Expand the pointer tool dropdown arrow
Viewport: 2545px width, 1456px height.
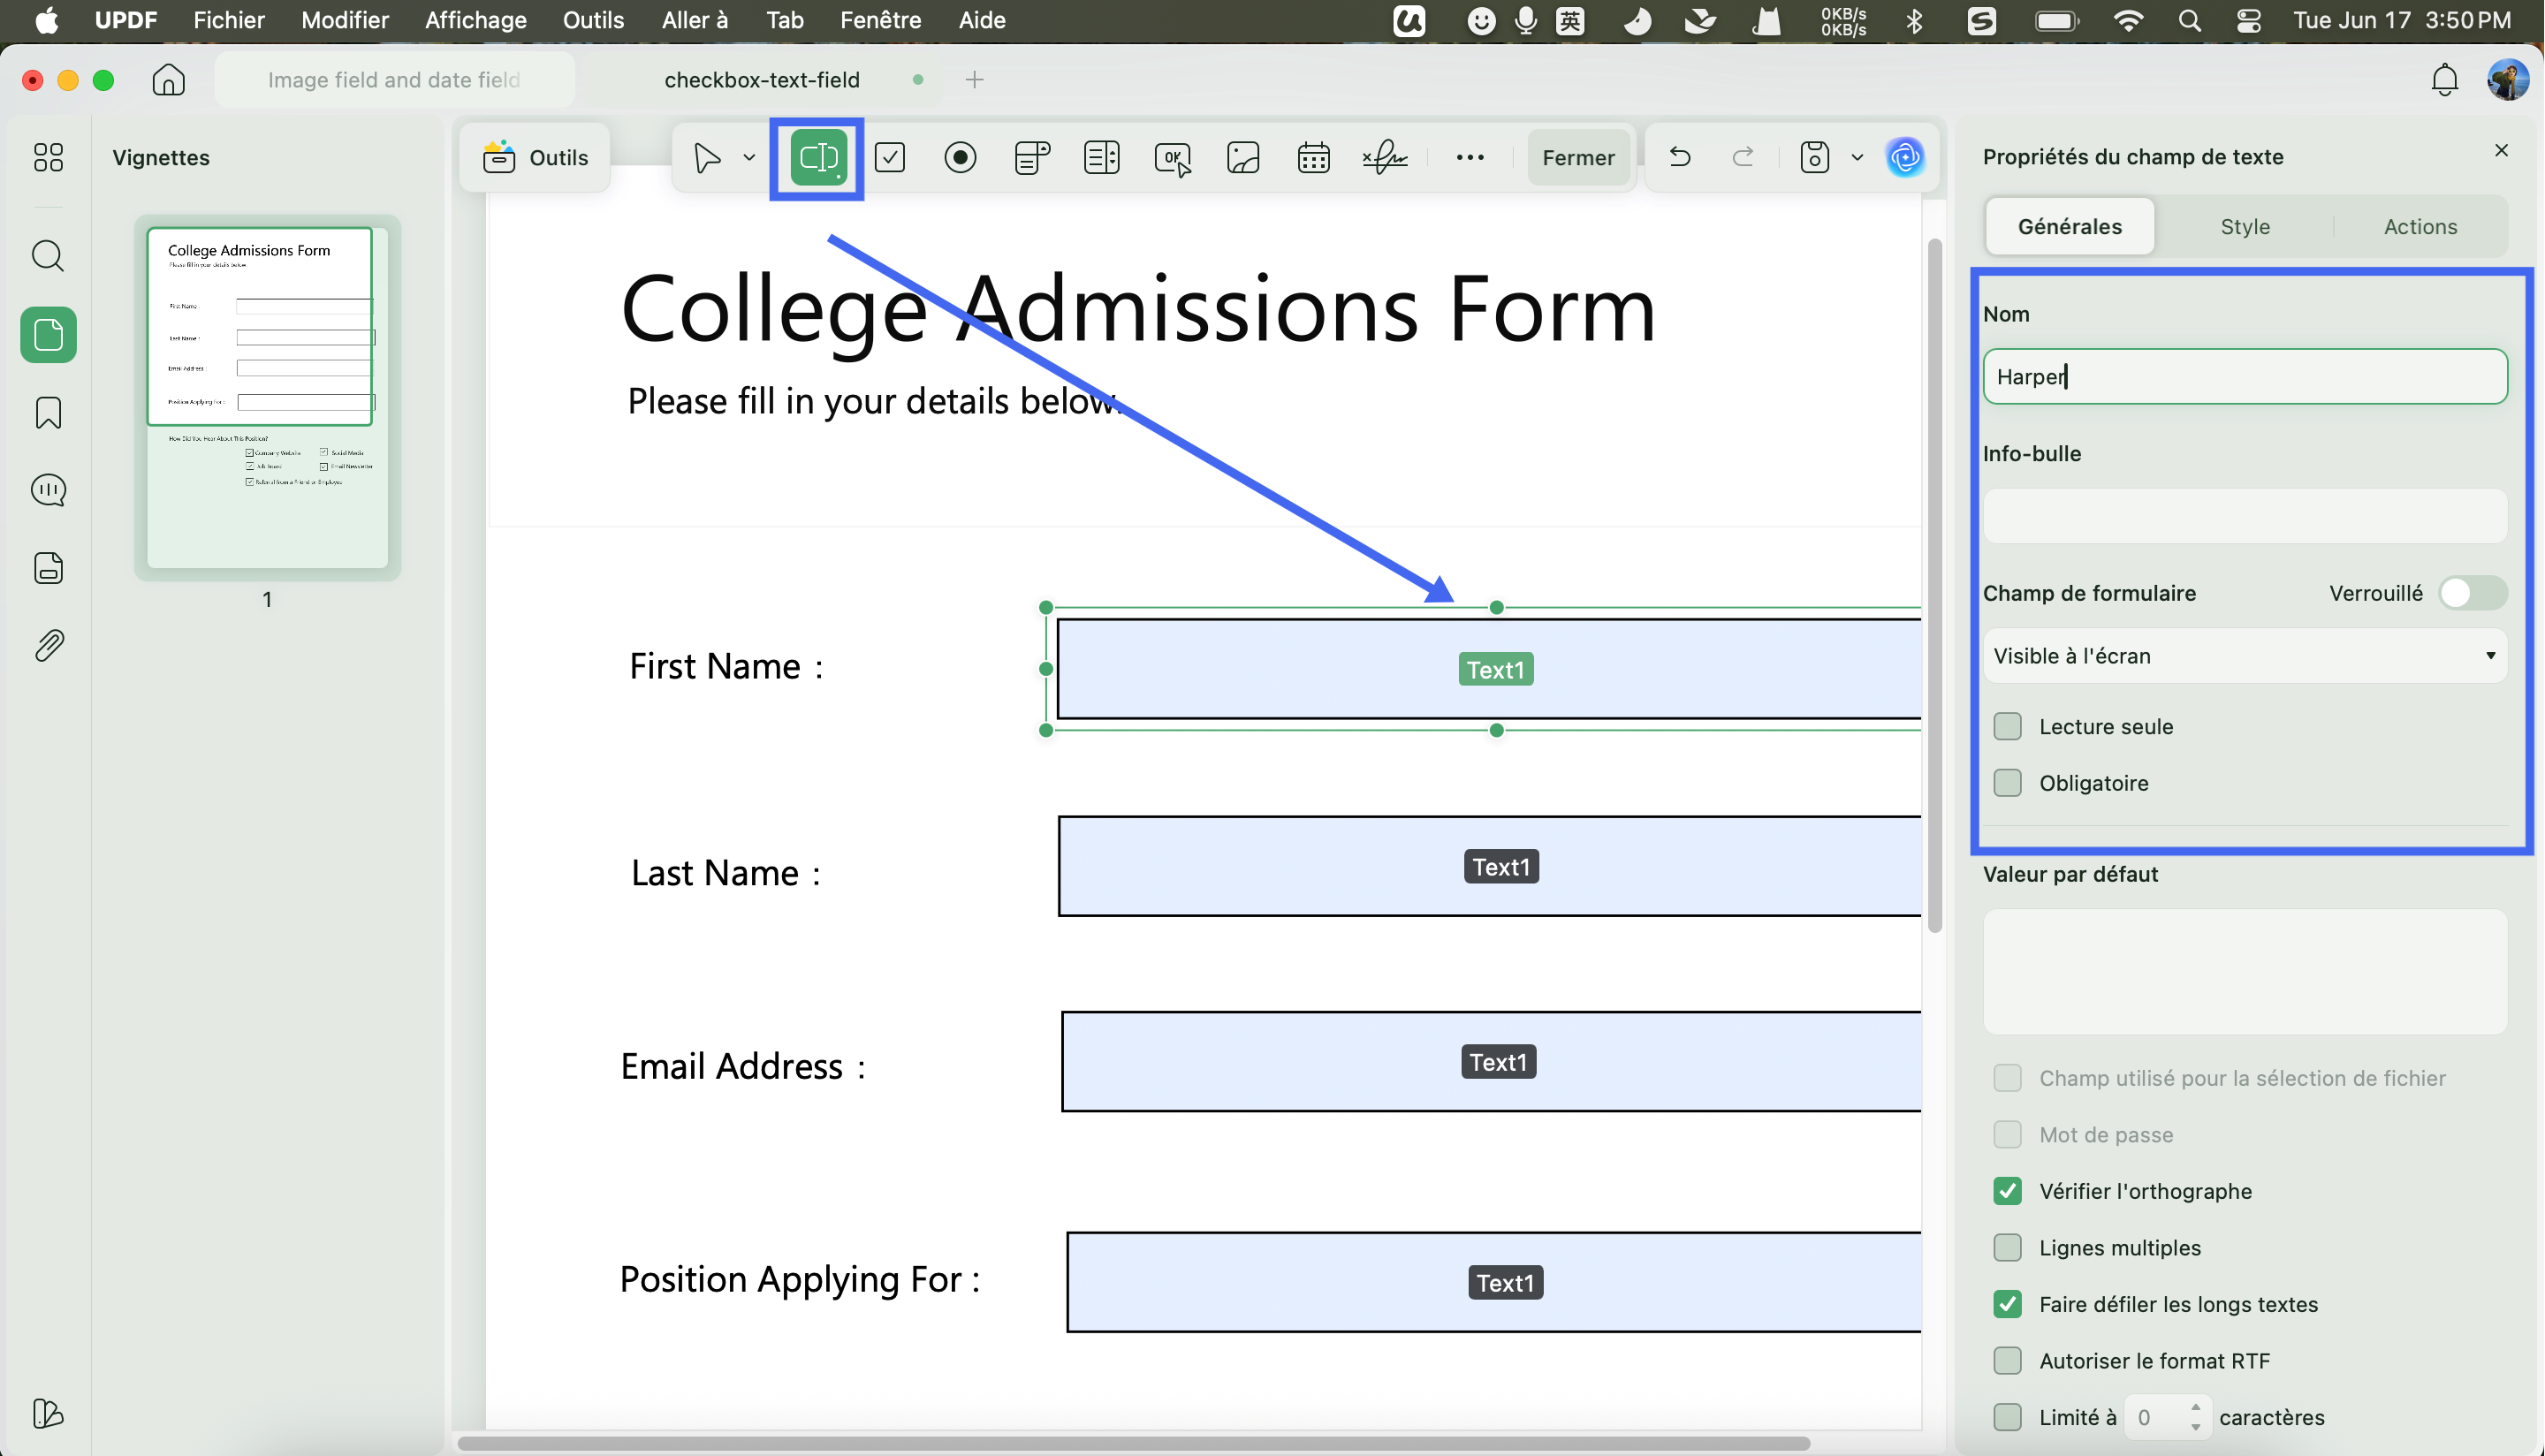(x=749, y=157)
